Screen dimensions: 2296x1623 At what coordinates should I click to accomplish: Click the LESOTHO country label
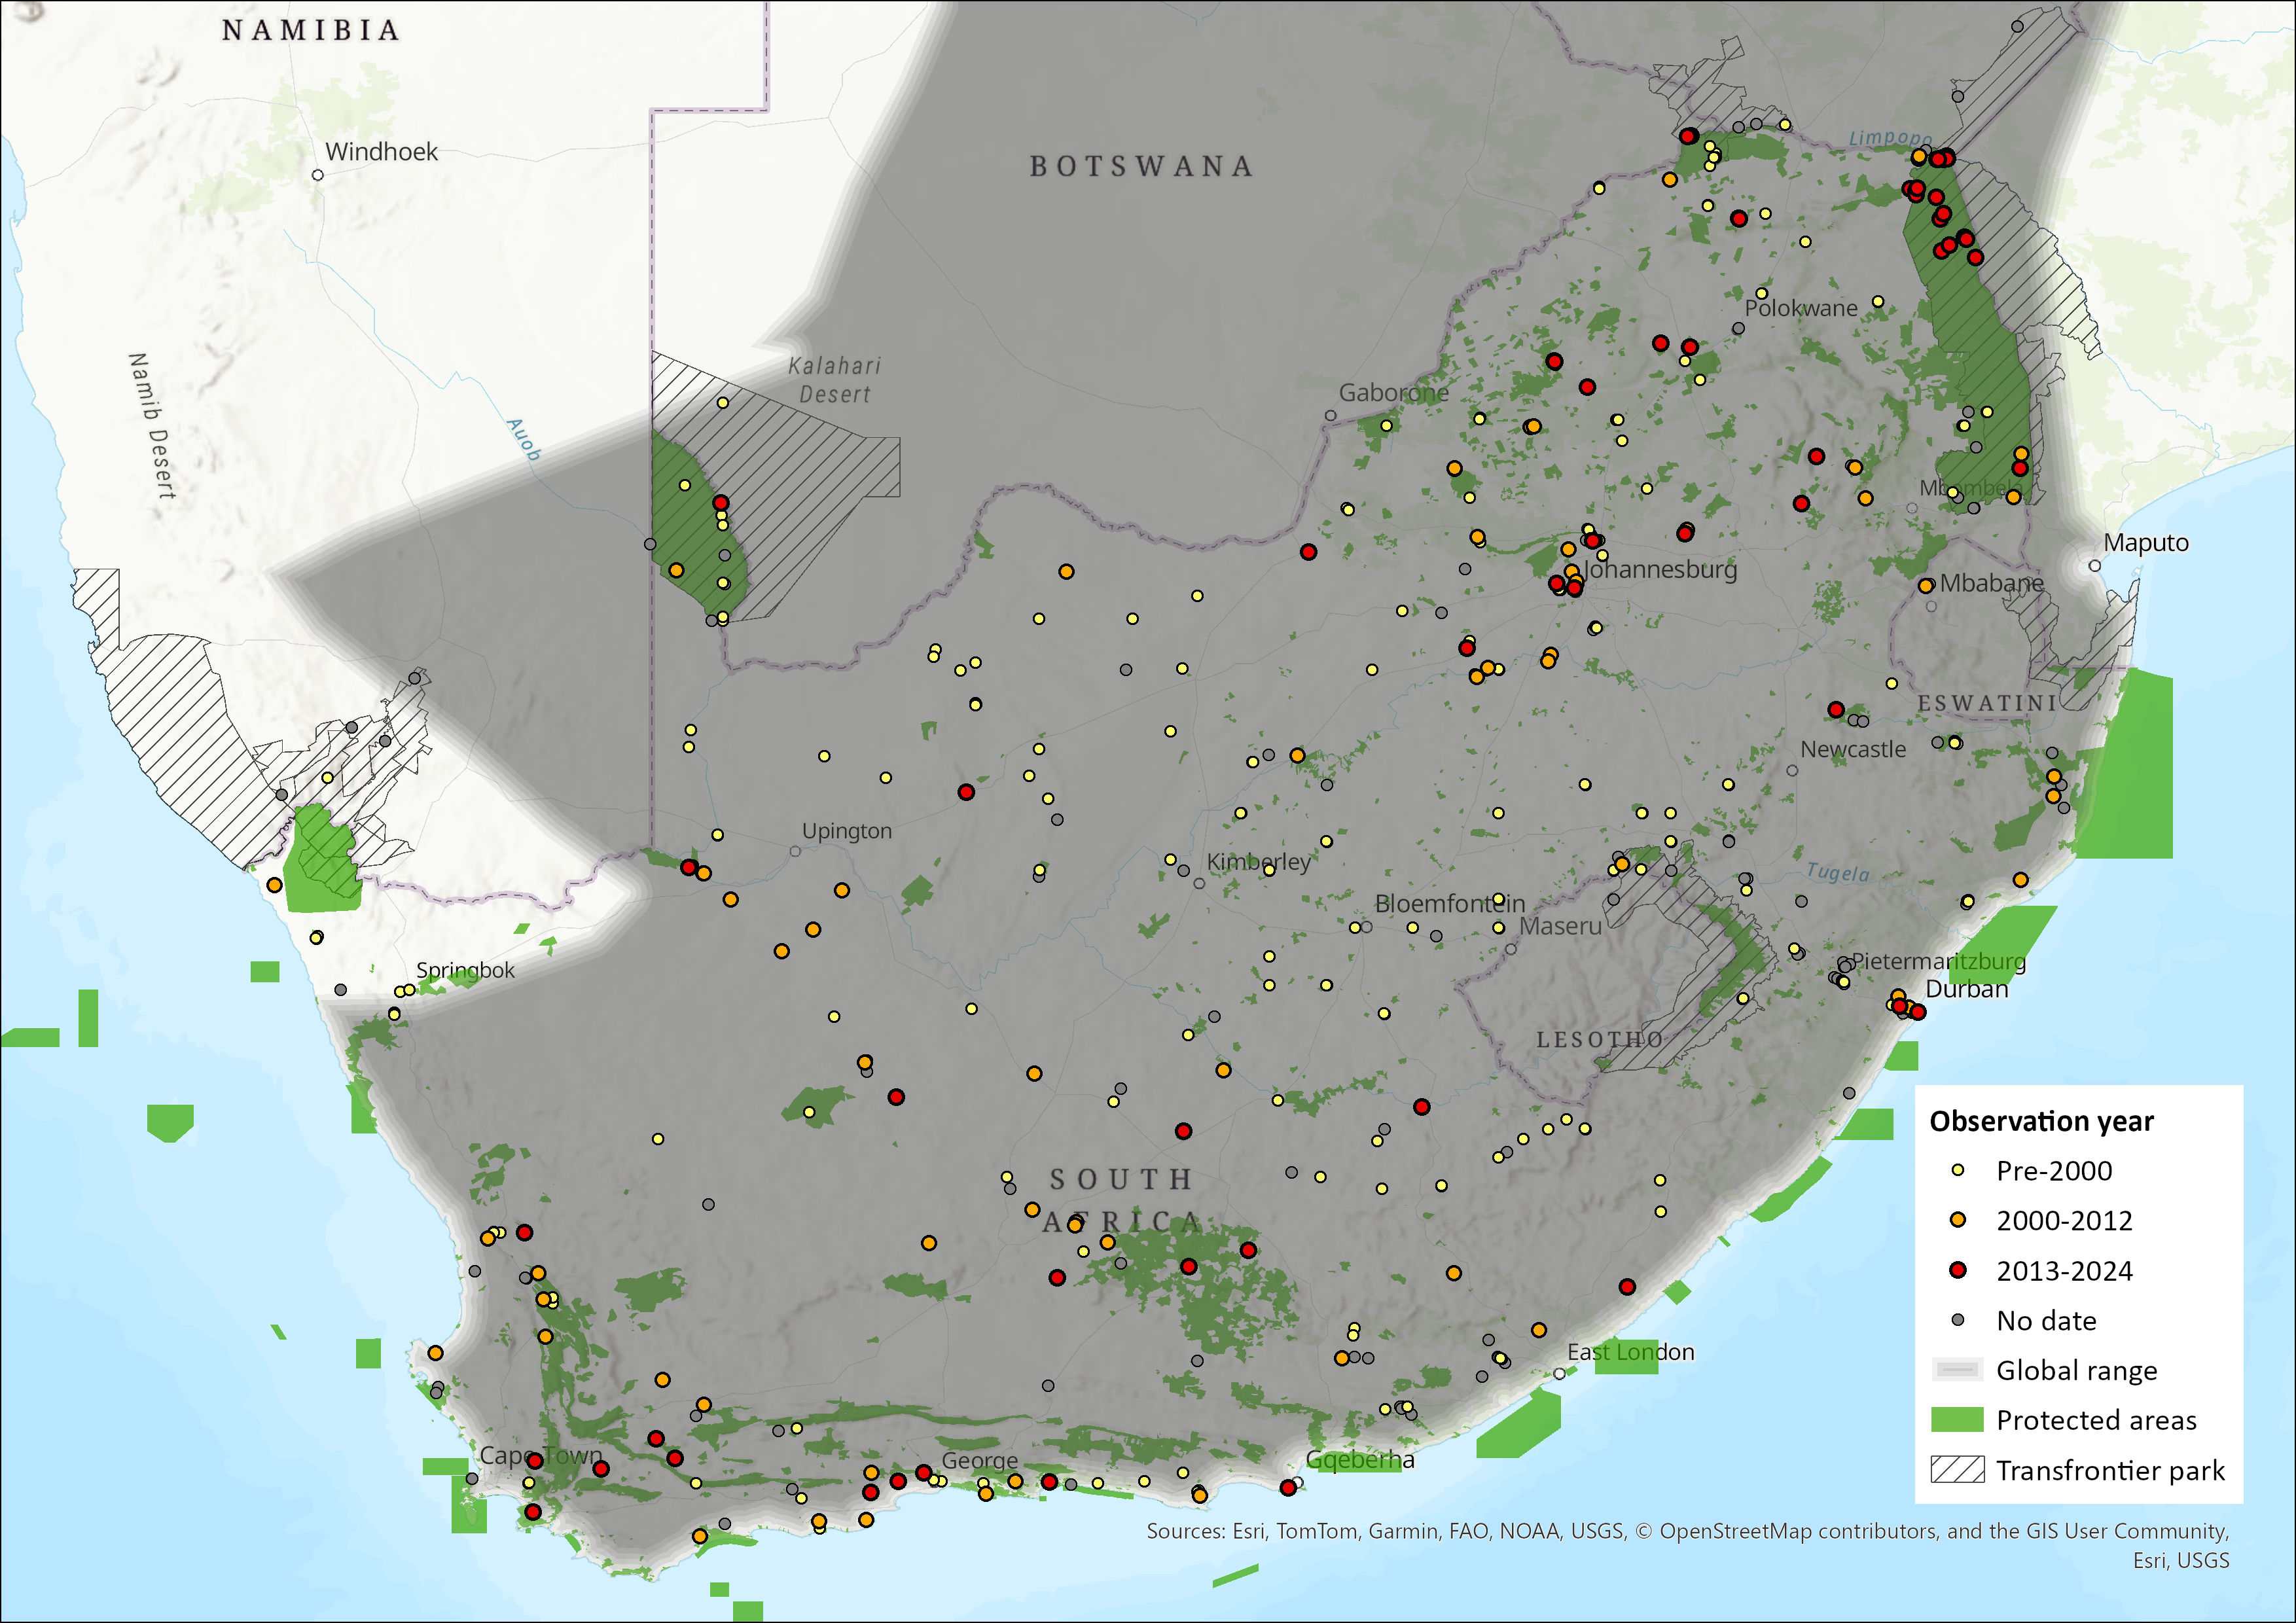point(1599,1040)
